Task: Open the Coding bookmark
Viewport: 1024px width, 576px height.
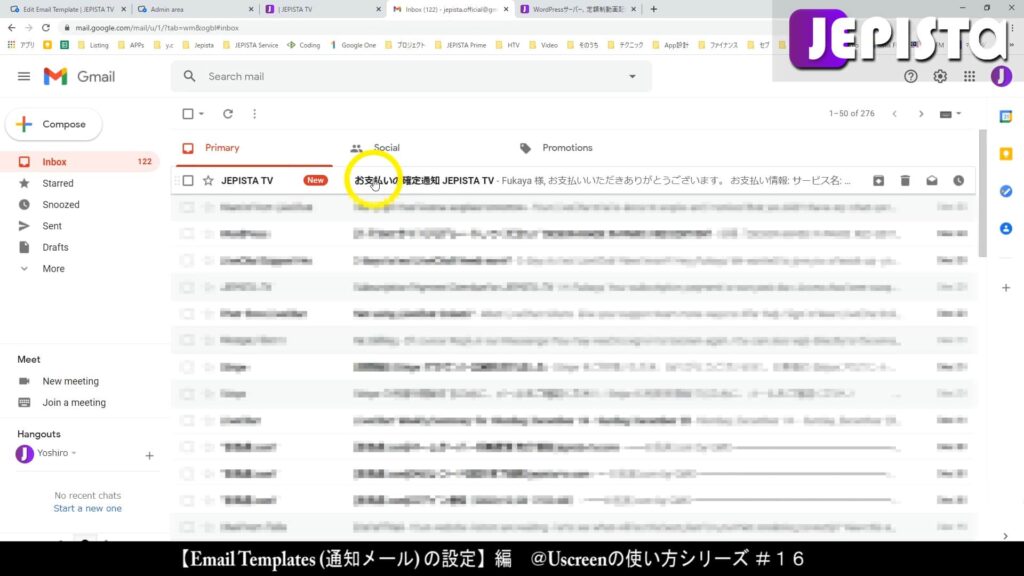Action: coord(304,45)
